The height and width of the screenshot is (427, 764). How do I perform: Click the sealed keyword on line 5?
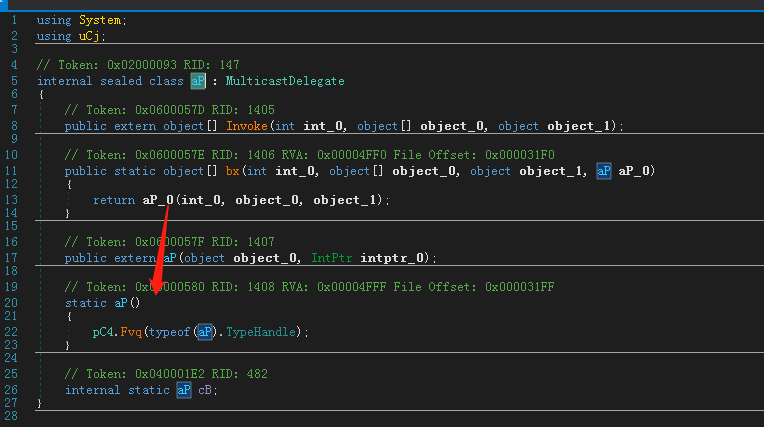(121, 81)
